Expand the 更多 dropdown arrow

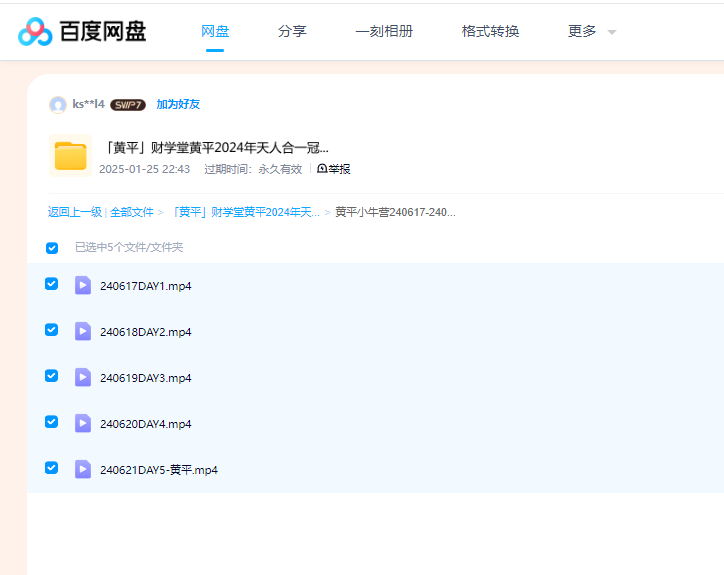coord(612,32)
